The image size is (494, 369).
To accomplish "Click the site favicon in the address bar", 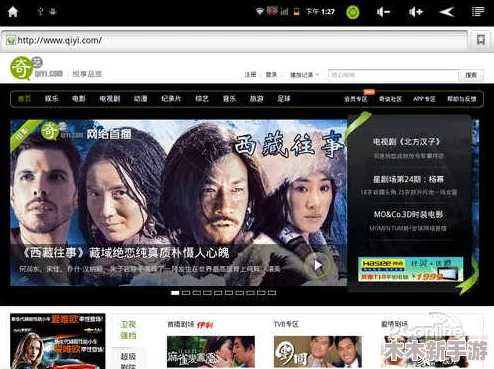I will pos(10,40).
